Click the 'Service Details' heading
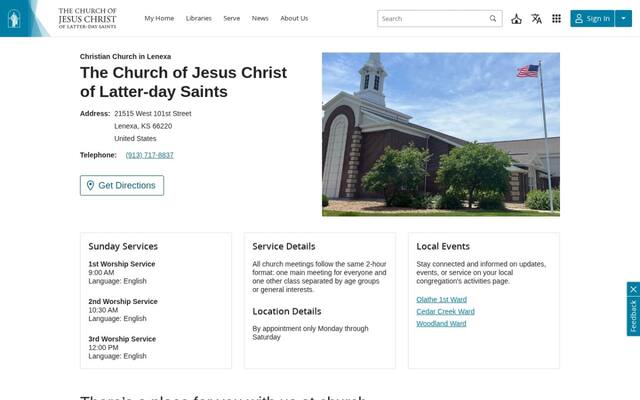This screenshot has width=640, height=400. (x=284, y=247)
